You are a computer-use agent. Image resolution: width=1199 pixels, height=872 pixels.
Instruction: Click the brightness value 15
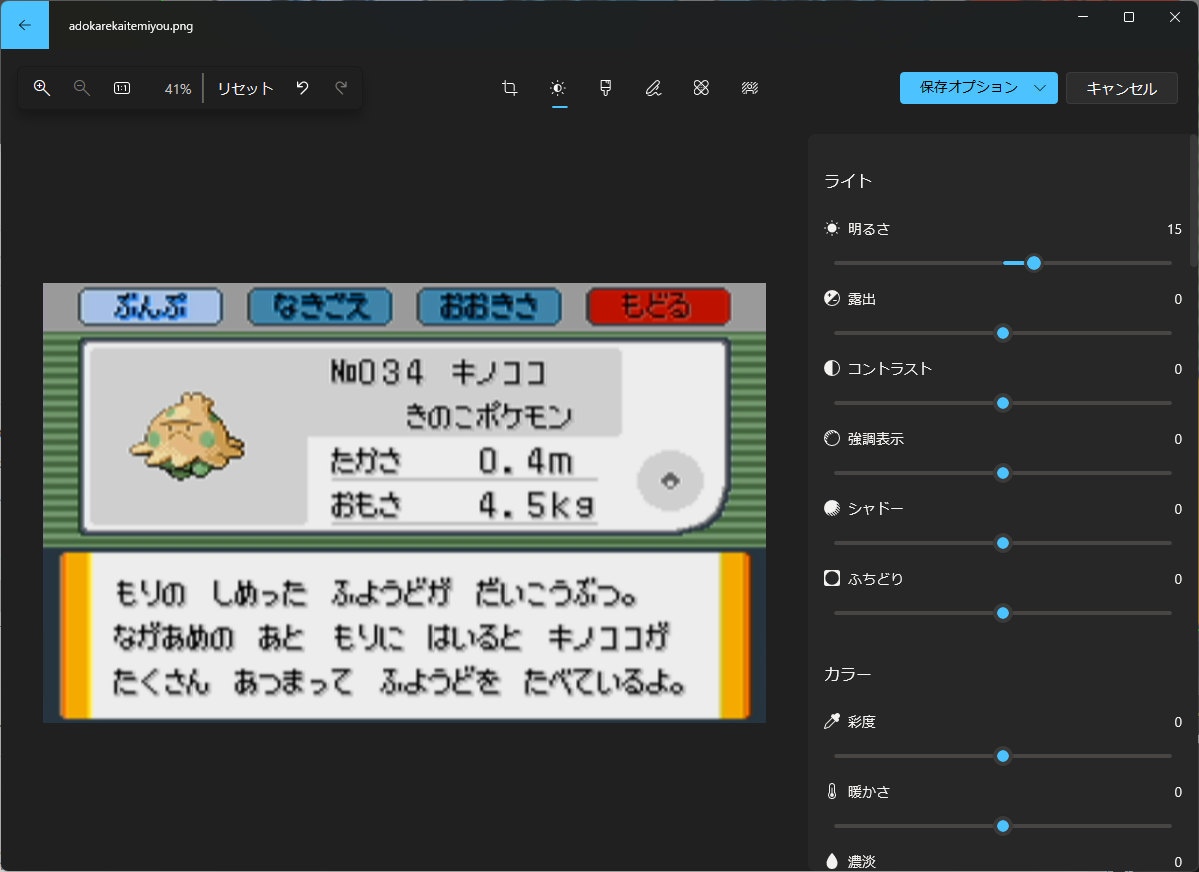click(x=1175, y=229)
